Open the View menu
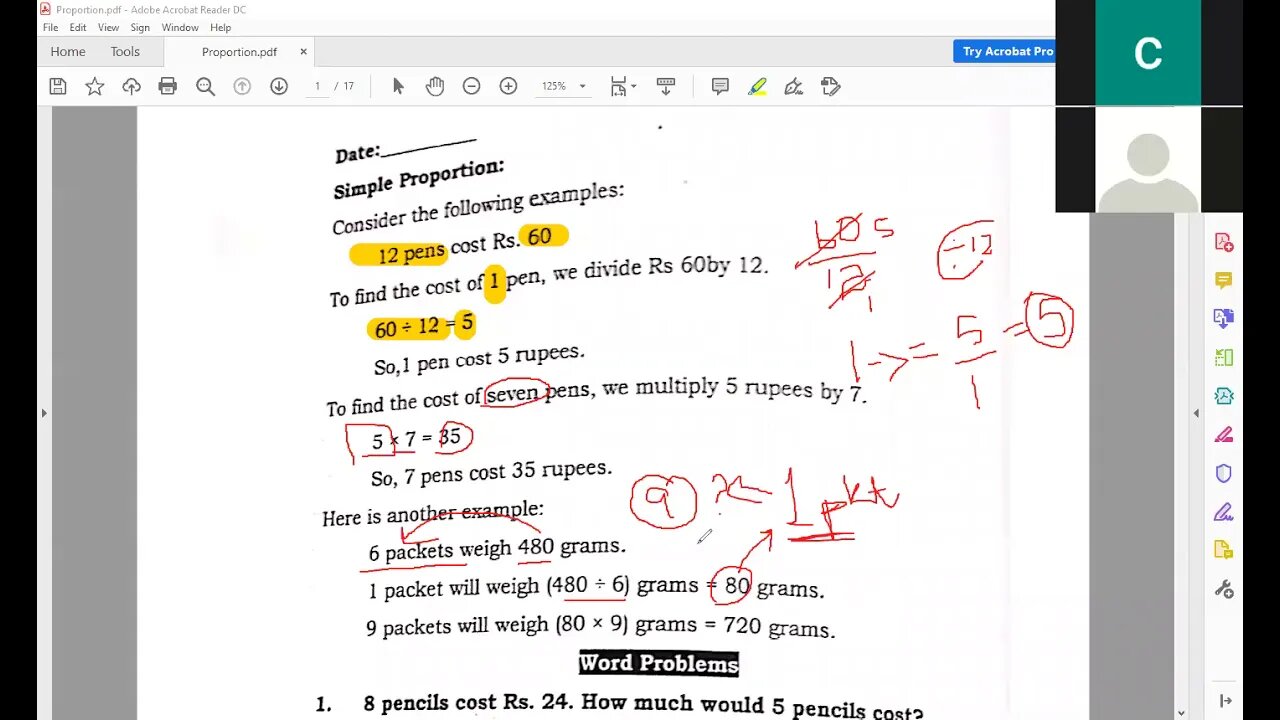This screenshot has height=720, width=1280. 108,28
